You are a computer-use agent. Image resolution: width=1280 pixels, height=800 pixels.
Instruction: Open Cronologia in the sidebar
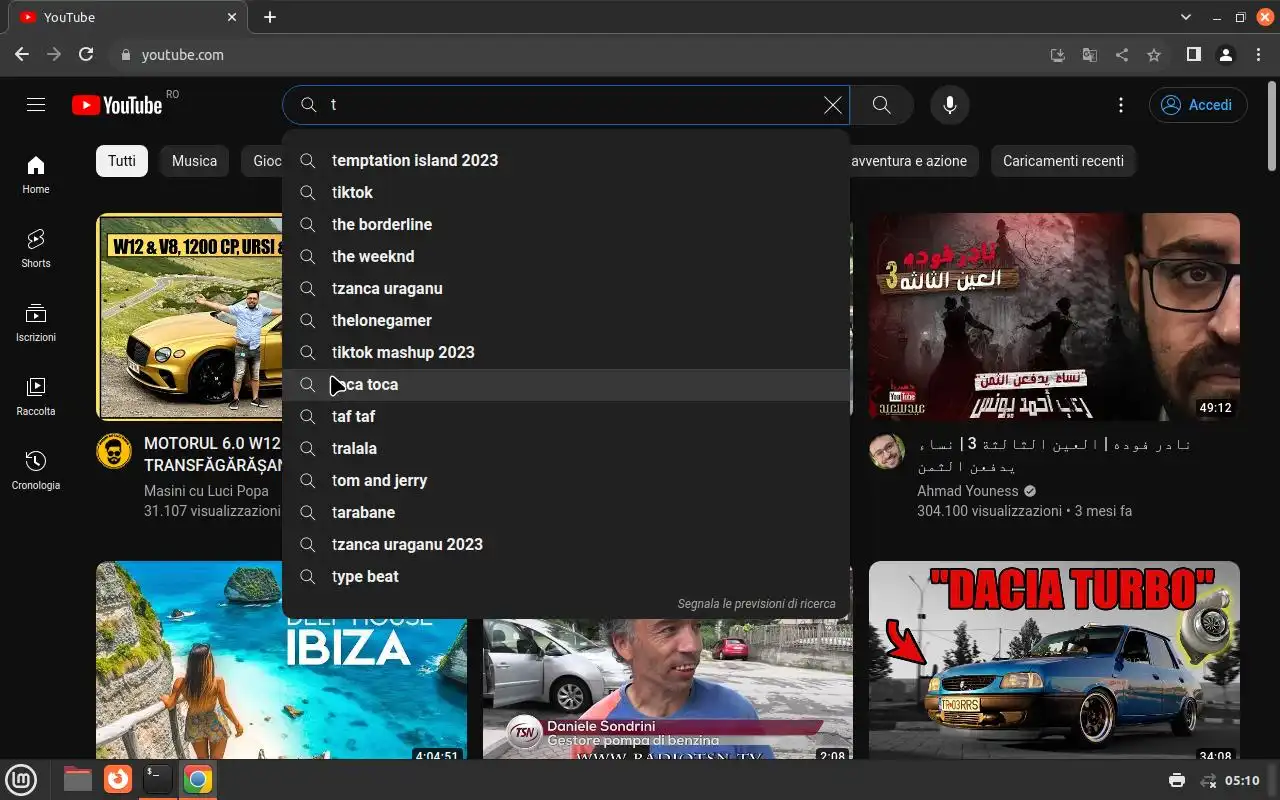click(36, 471)
